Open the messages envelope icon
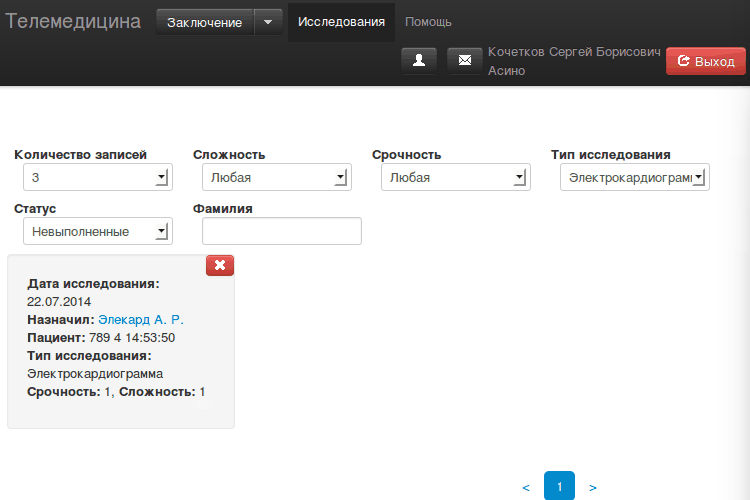Screen dimensions: 750x500 pos(464,61)
